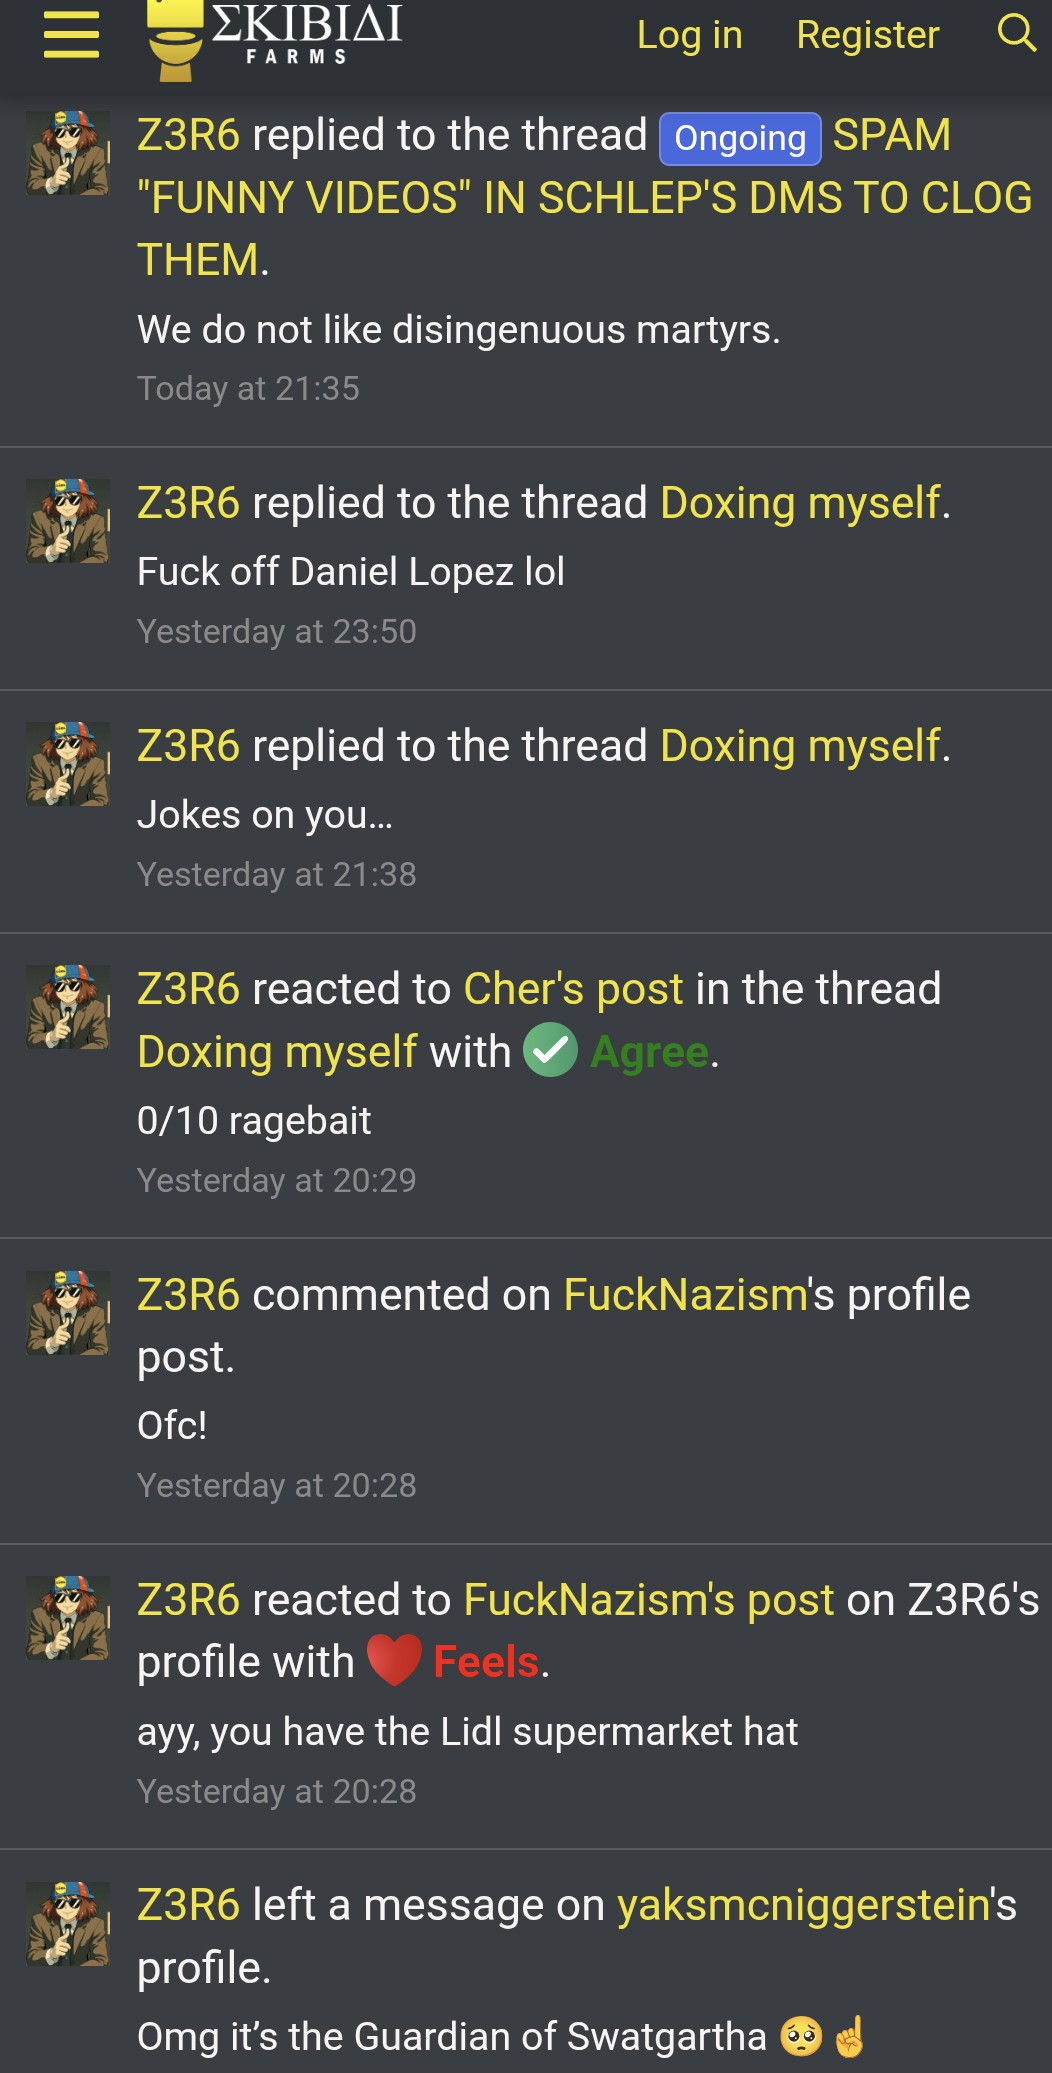Open Z3R6 avatar beside yaksmcniggerstein message

point(68,1924)
